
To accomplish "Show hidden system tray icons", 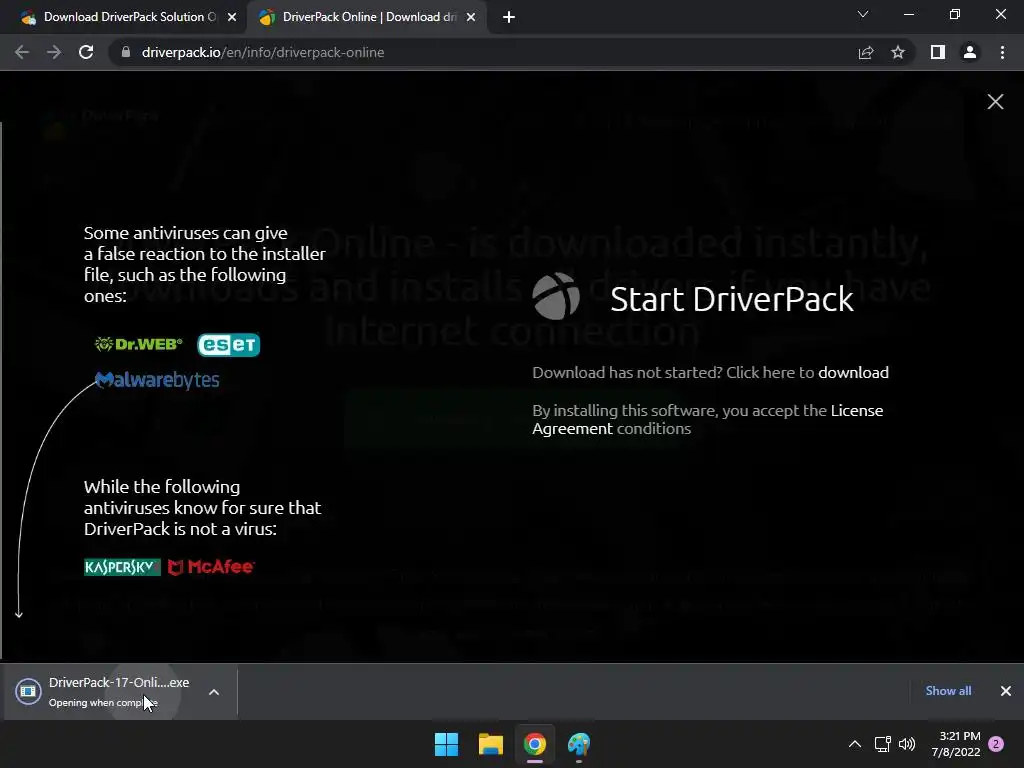I will [x=854, y=744].
